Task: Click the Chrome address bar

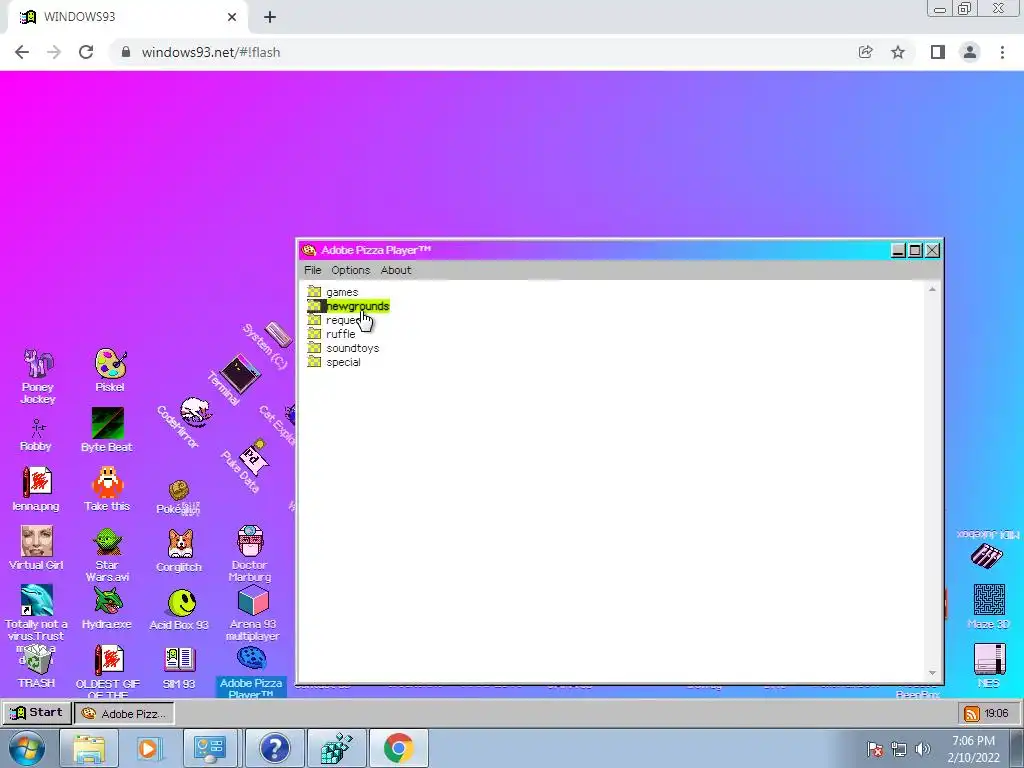Action: coord(482,52)
